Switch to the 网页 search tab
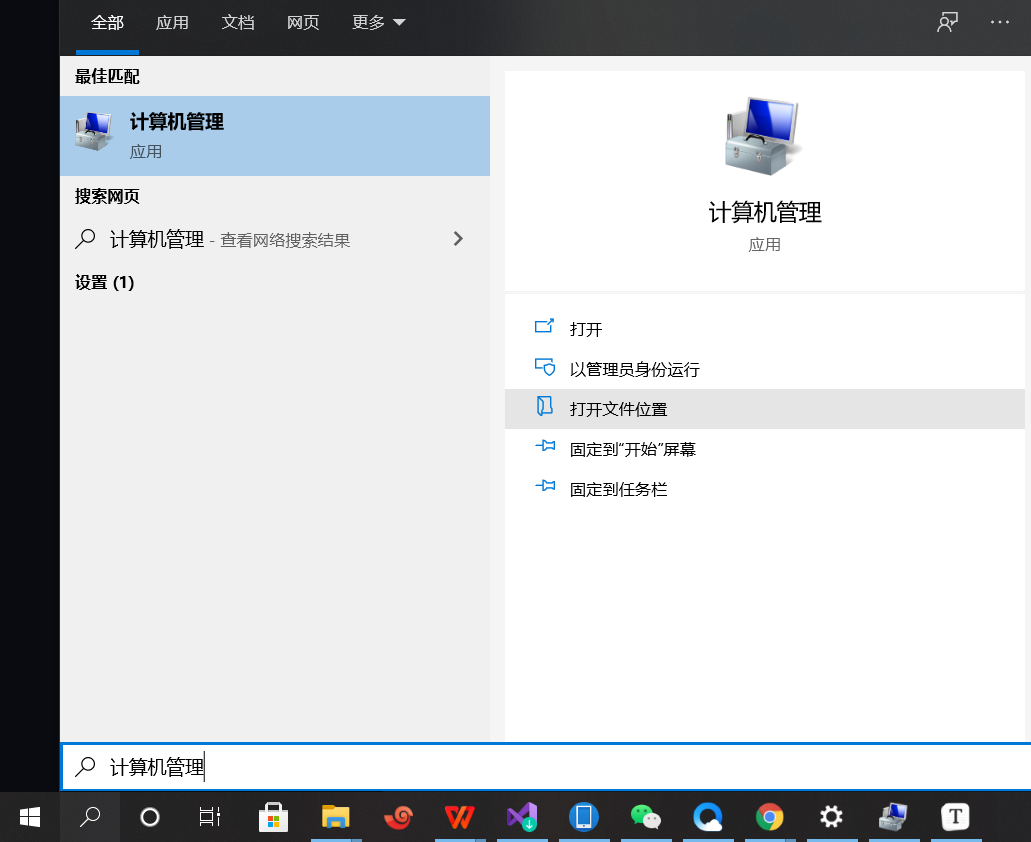The image size is (1031, 842). 302,22
